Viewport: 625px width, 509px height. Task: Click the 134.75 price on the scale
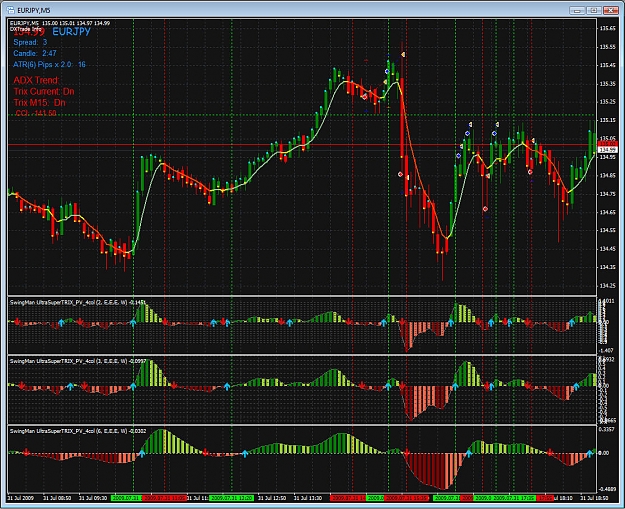click(607, 194)
